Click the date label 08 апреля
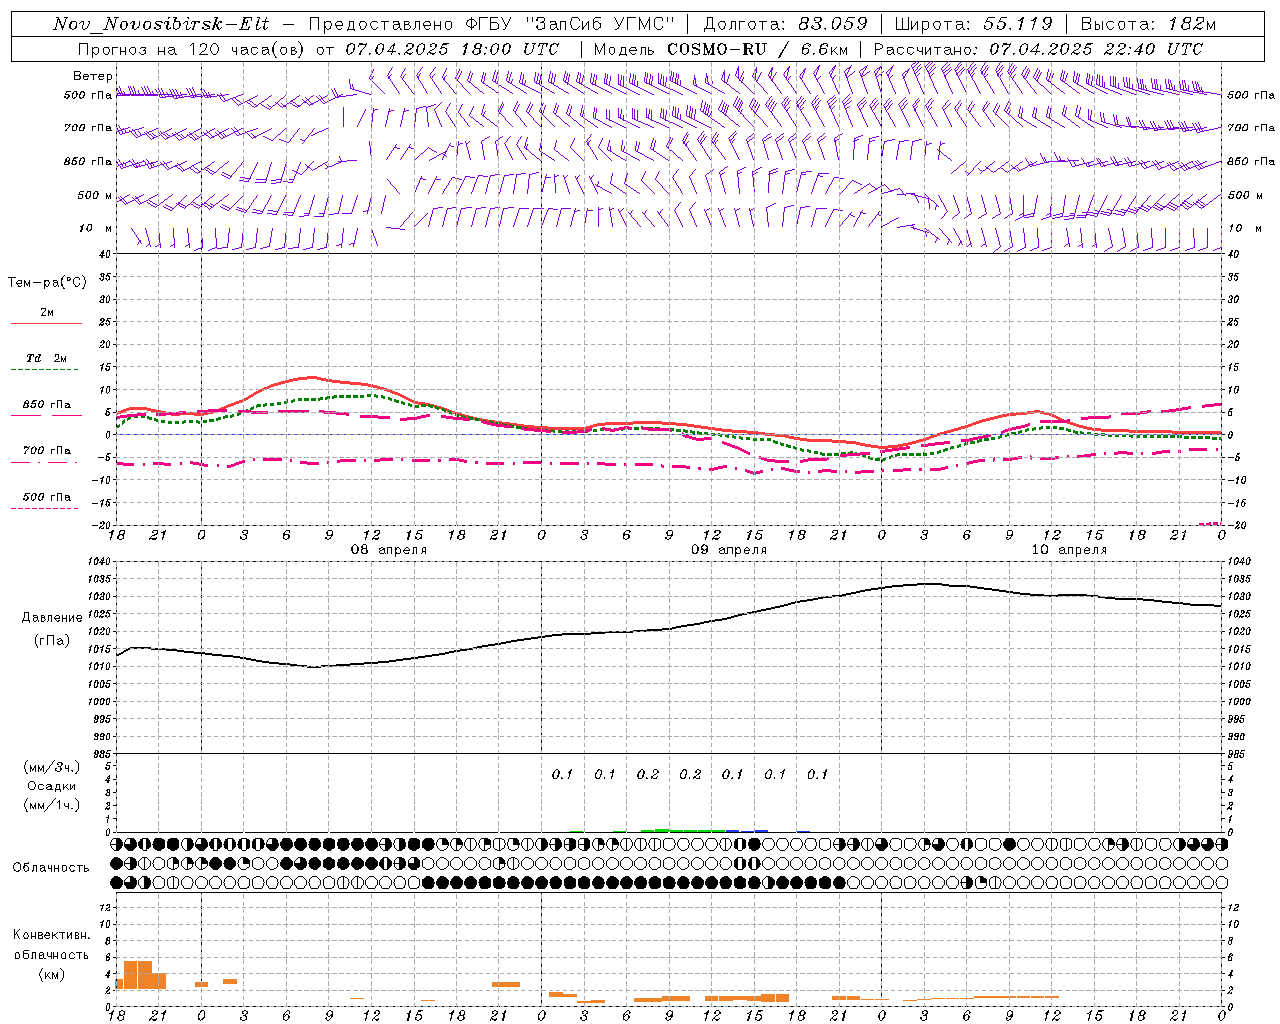The width and height of the screenshot is (1280, 1024). [388, 550]
